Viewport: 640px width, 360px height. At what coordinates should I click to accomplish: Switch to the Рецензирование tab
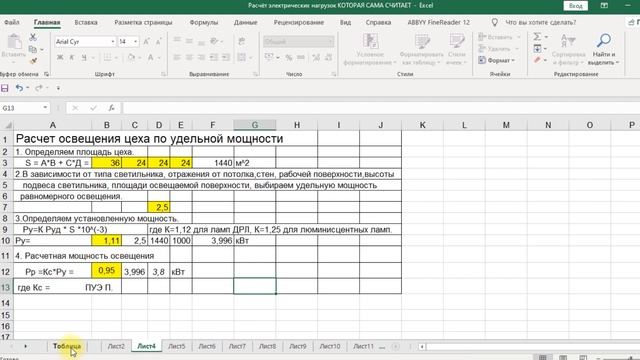299,22
